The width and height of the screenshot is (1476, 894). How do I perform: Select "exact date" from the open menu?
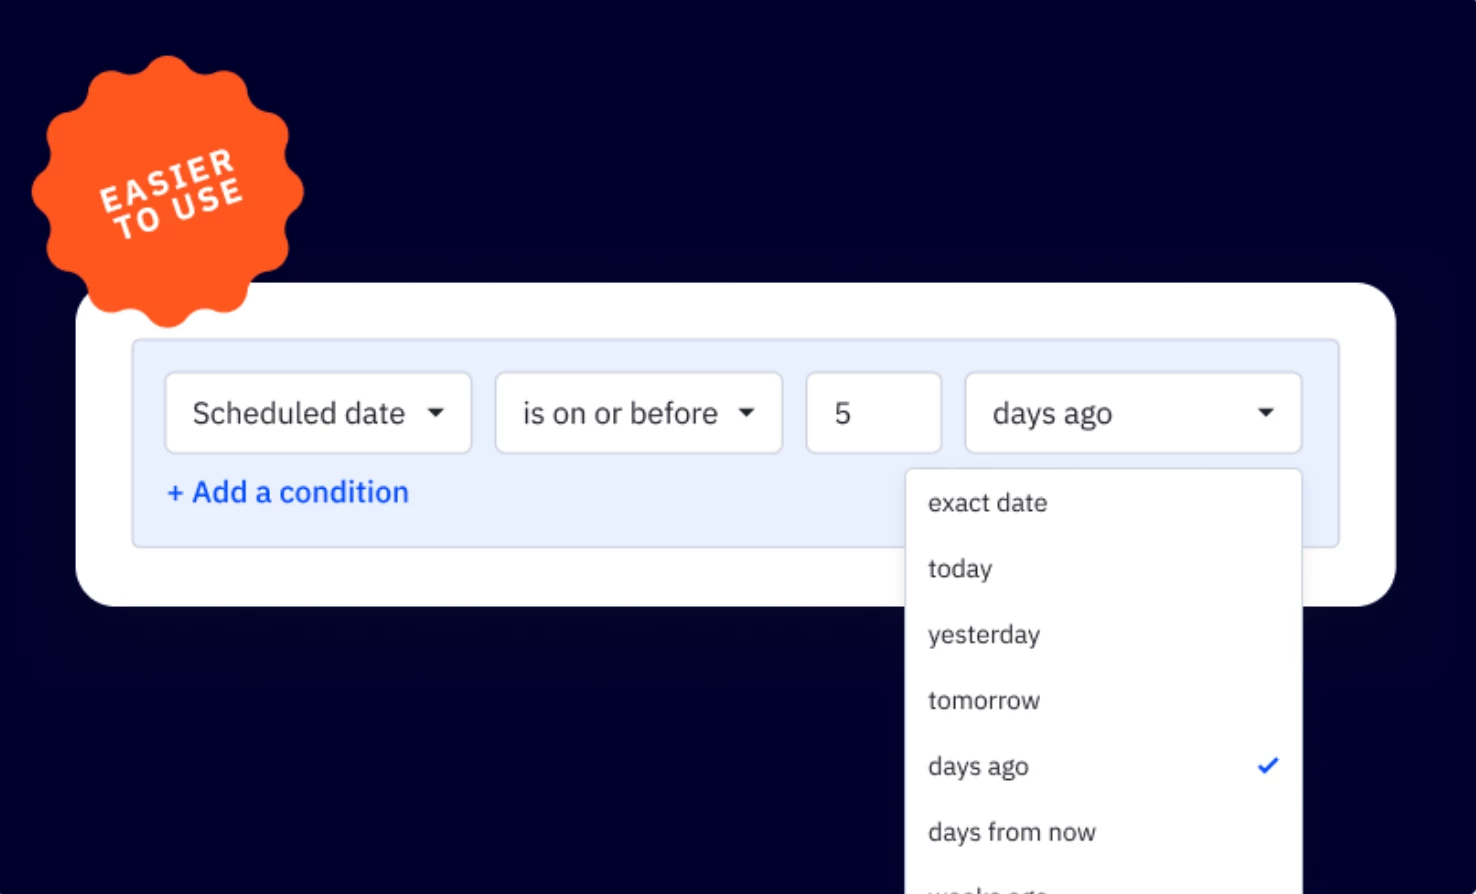pyautogui.click(x=987, y=503)
